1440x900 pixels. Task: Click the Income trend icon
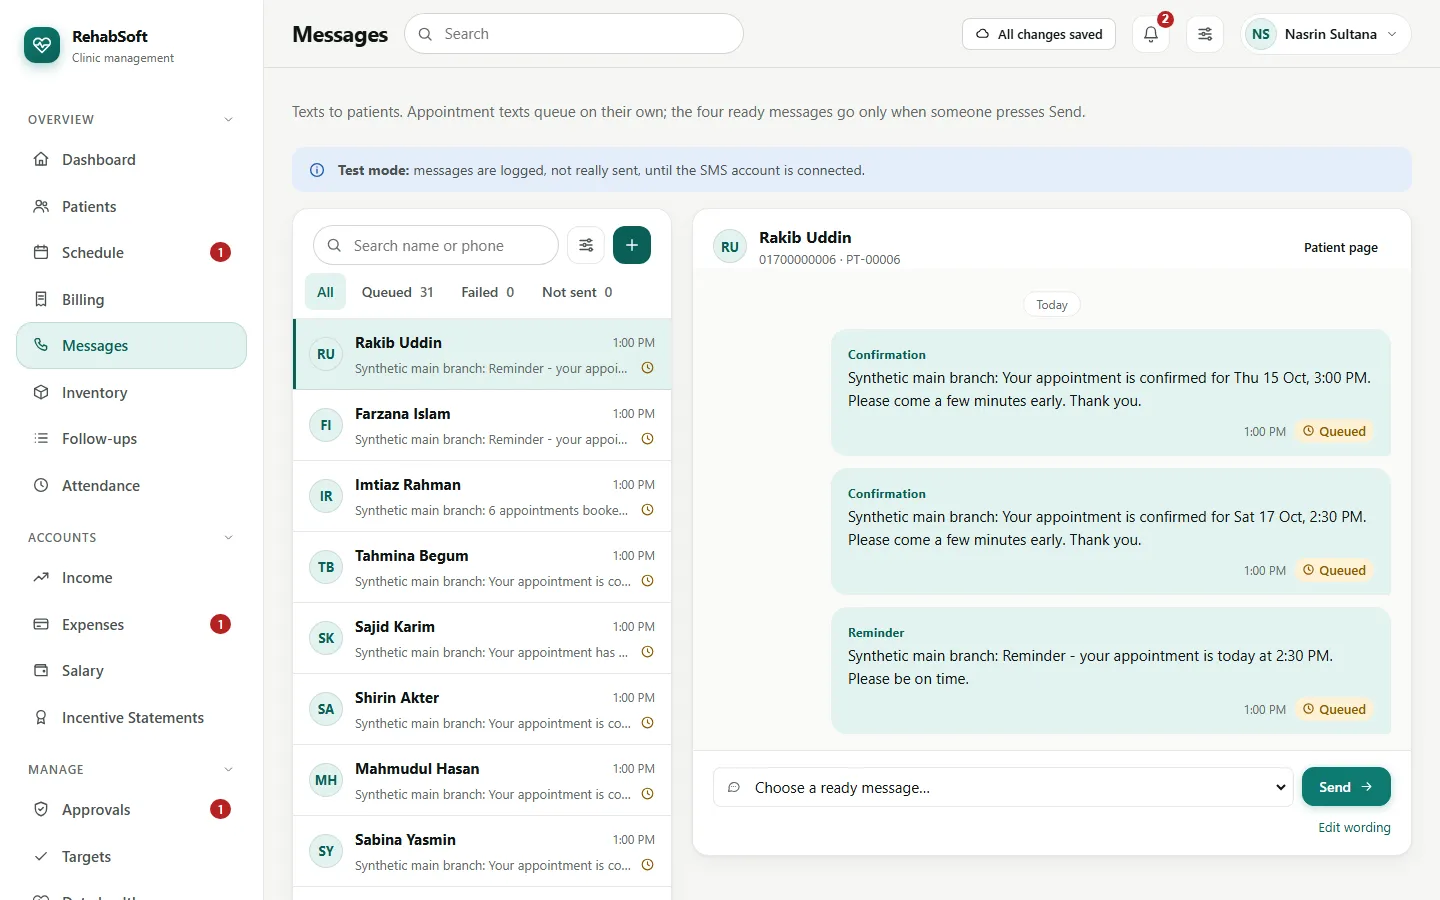41,577
